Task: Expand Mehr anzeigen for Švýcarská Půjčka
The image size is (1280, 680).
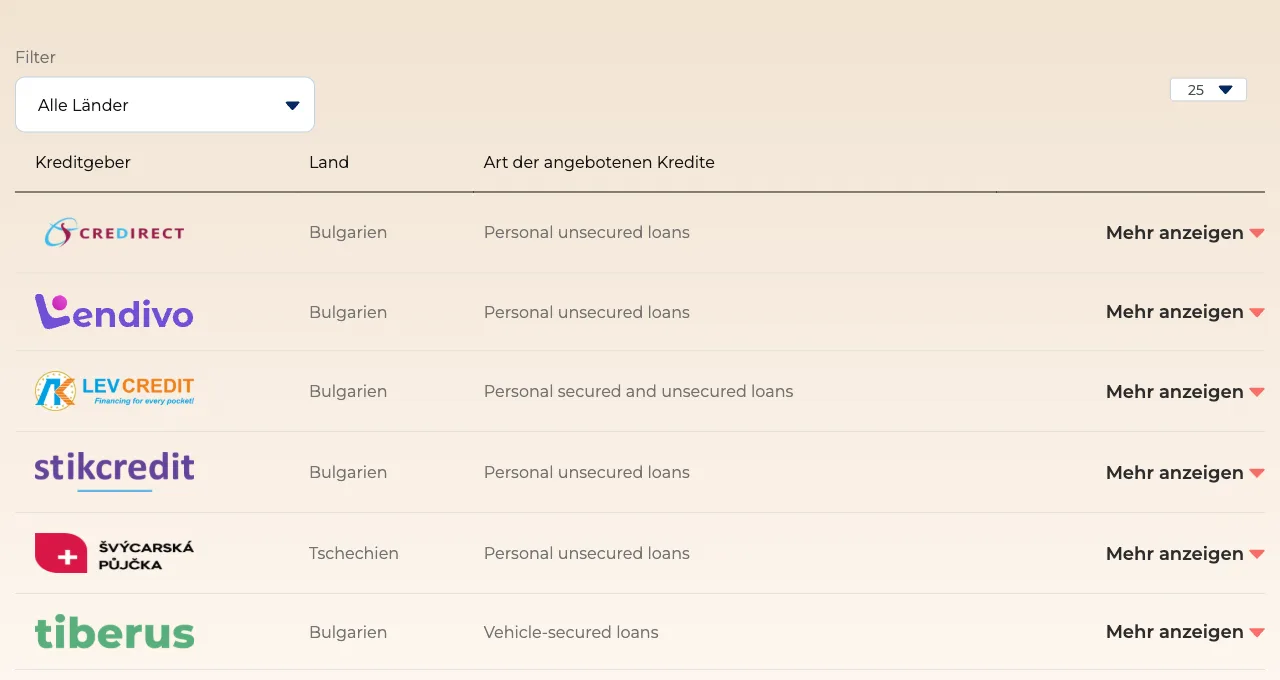Action: tap(1185, 554)
